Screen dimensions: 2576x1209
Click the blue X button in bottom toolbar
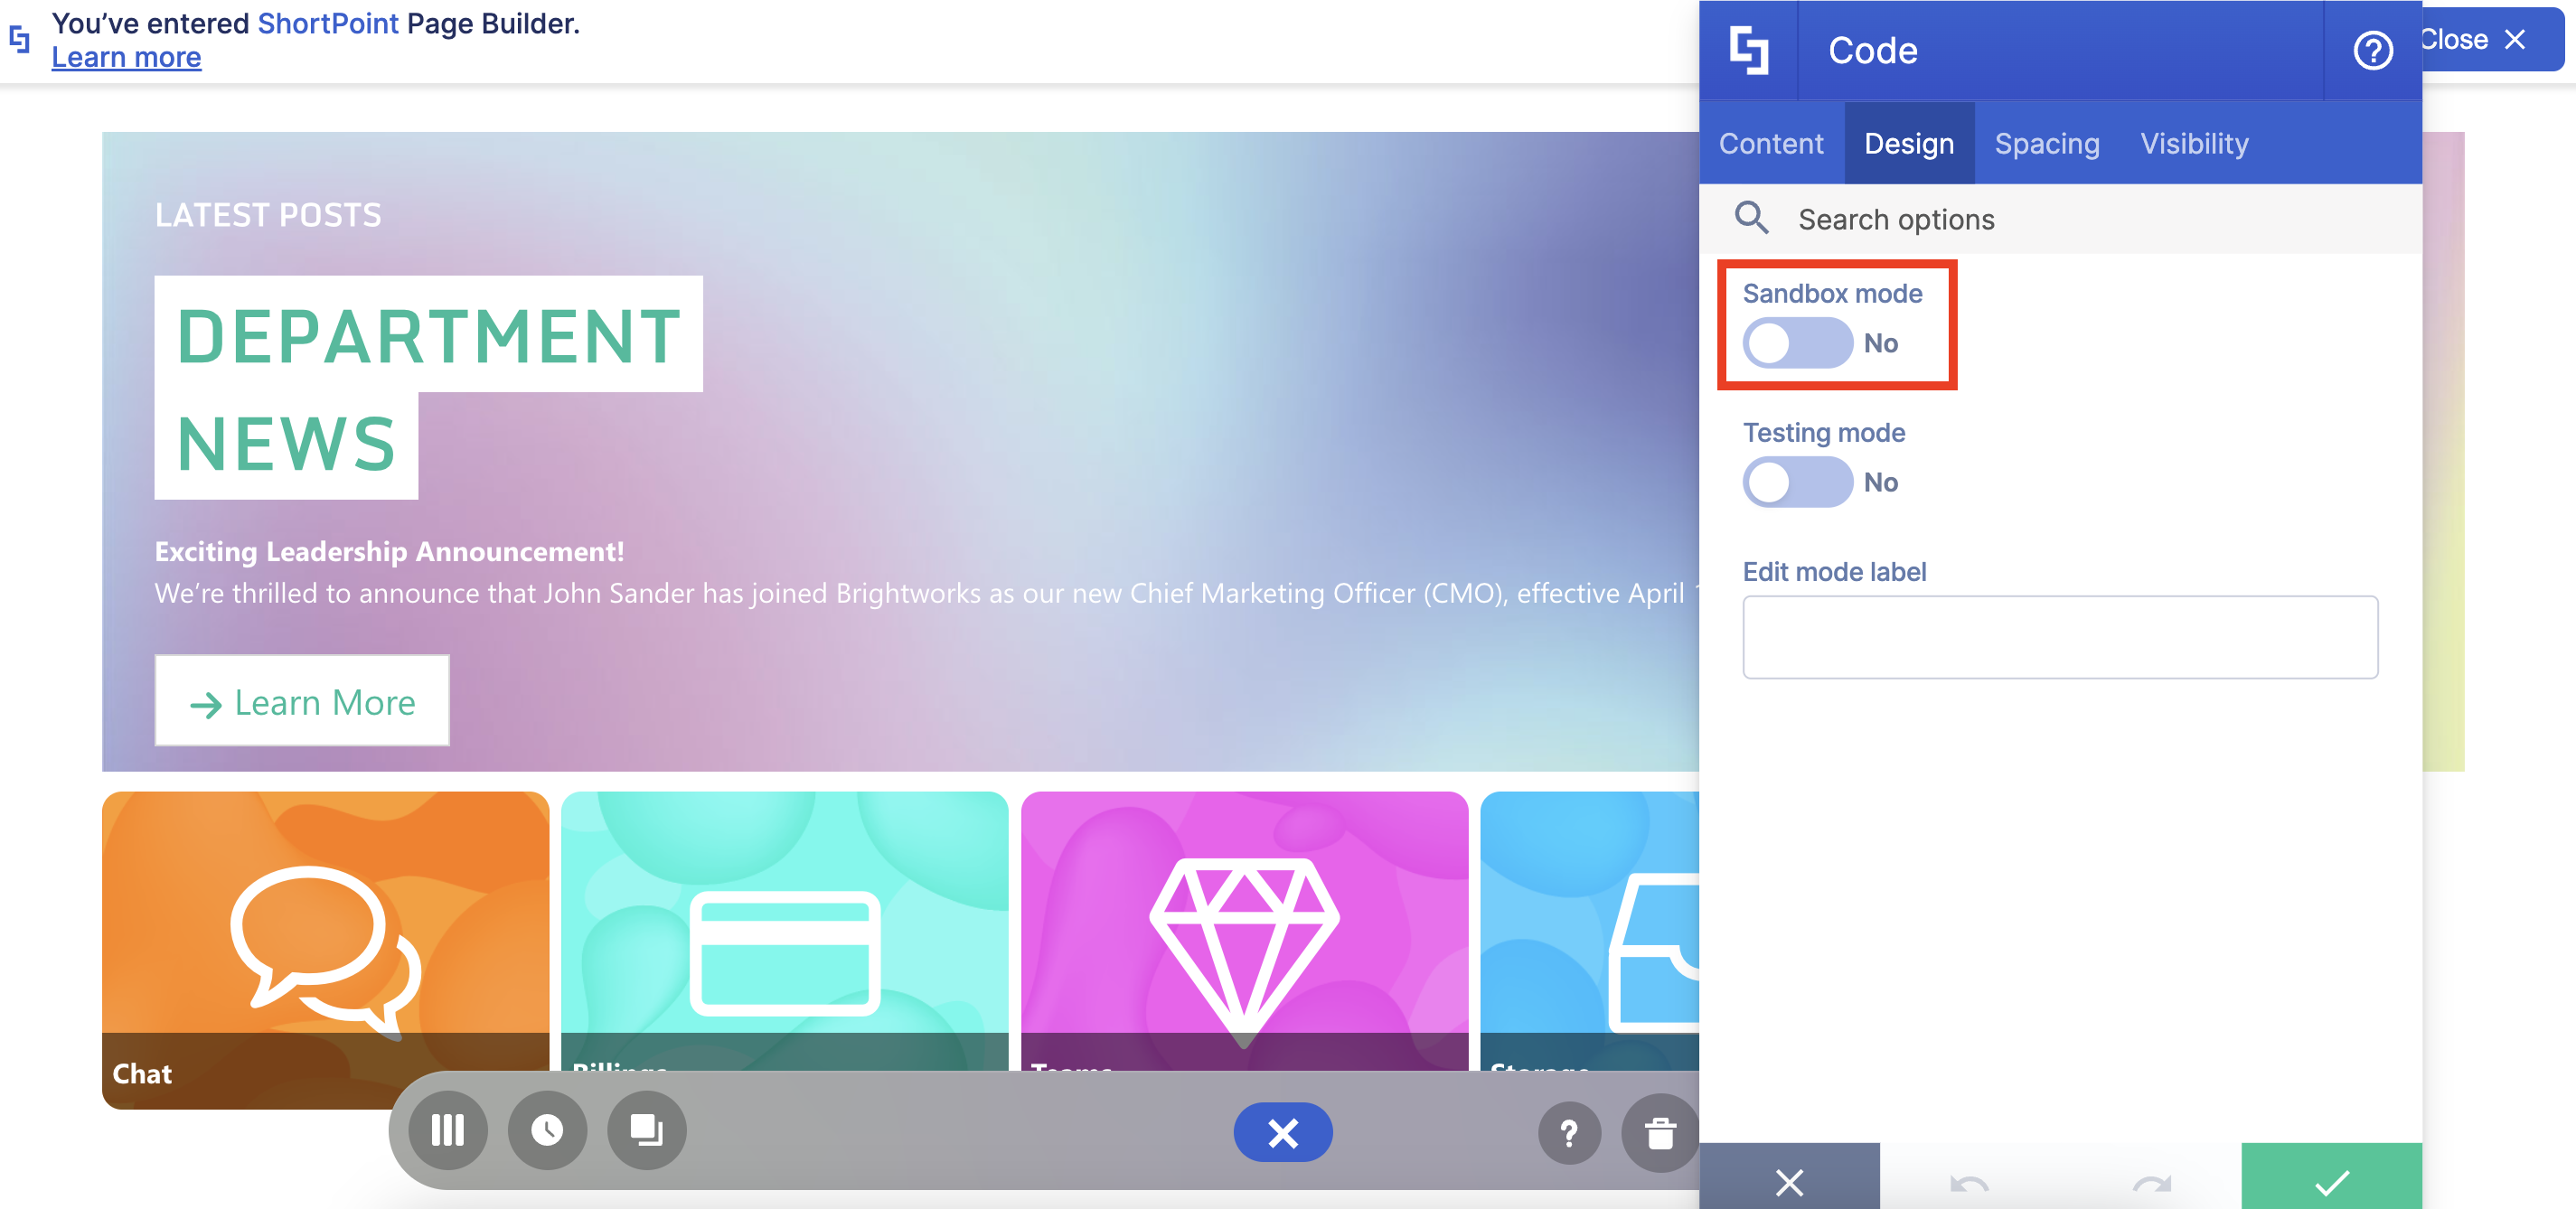[x=1282, y=1132]
